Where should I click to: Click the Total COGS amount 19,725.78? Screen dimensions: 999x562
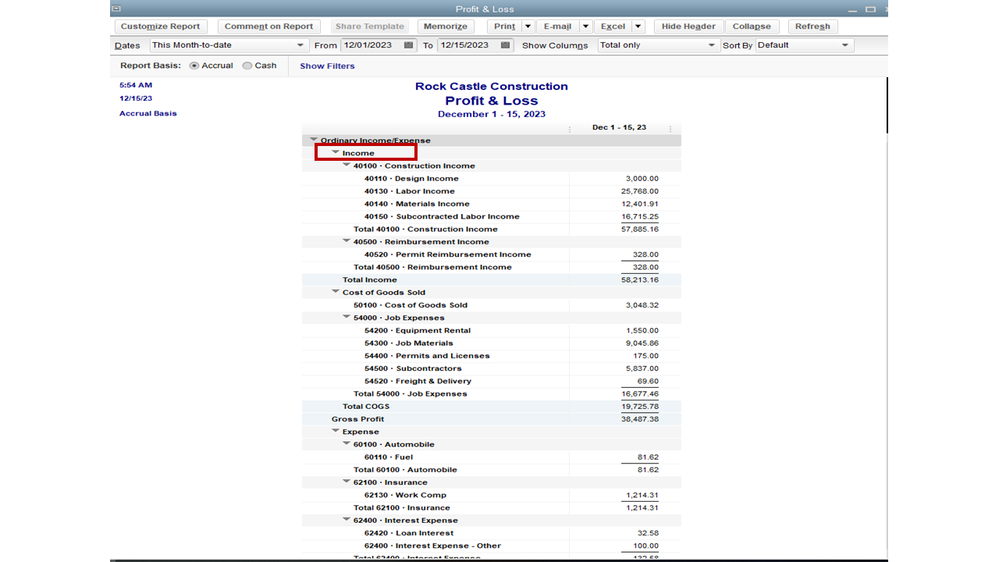640,406
